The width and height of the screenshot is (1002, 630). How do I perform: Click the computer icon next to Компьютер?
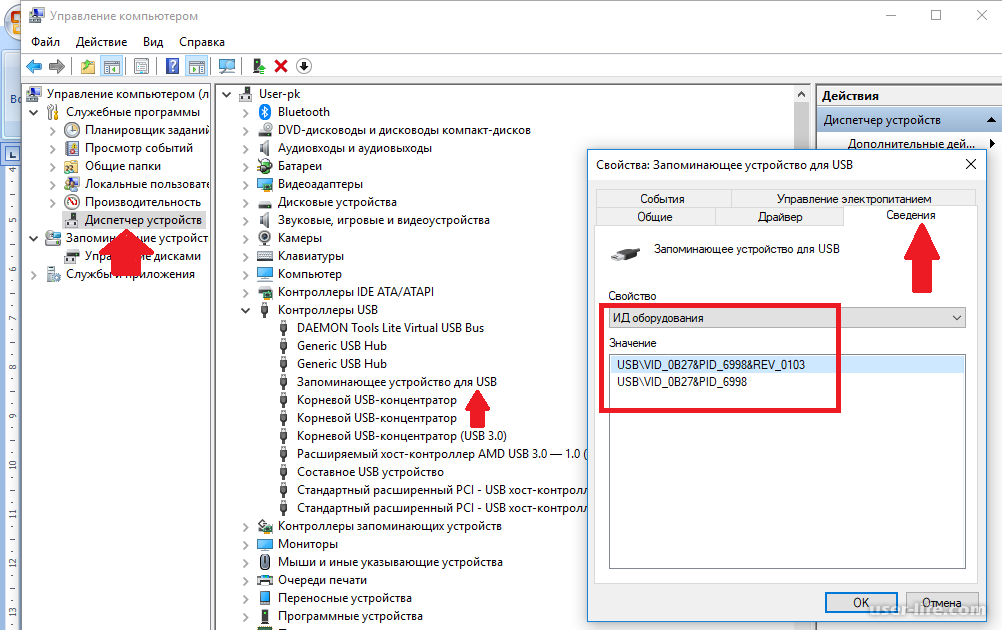tap(265, 273)
